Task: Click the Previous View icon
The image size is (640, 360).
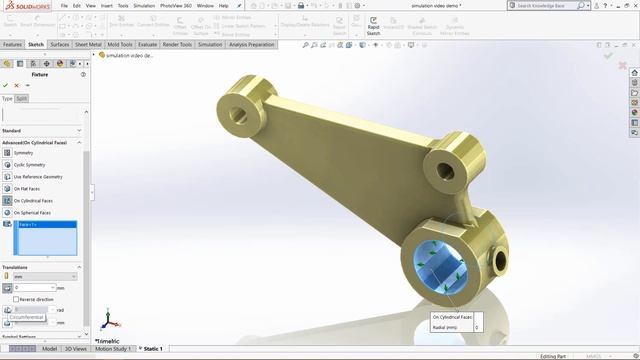Action: 323,45
